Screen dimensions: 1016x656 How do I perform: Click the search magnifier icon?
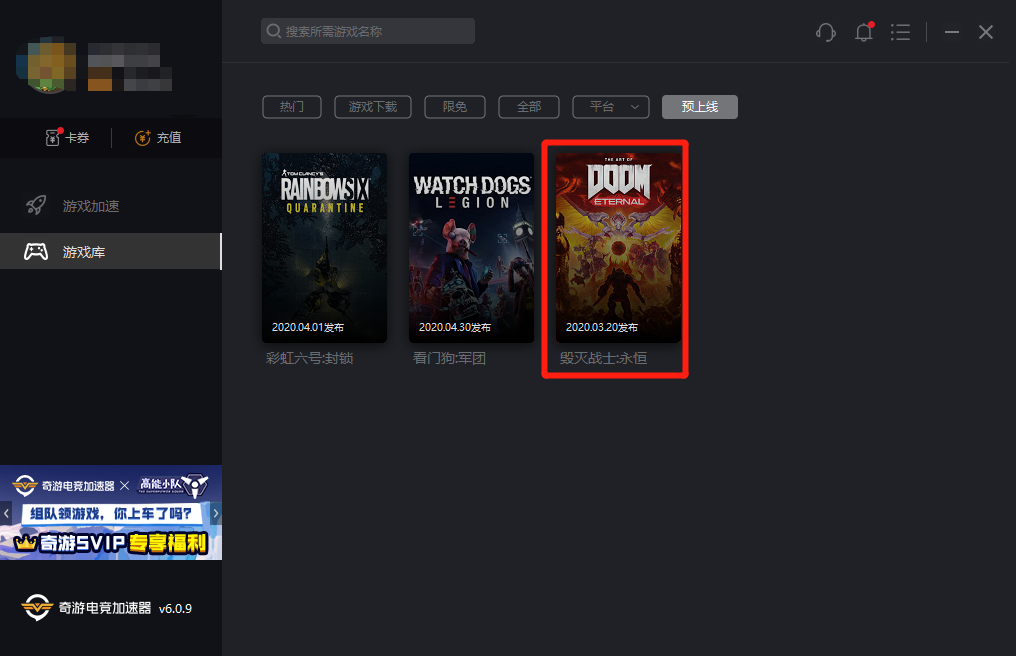pos(273,32)
